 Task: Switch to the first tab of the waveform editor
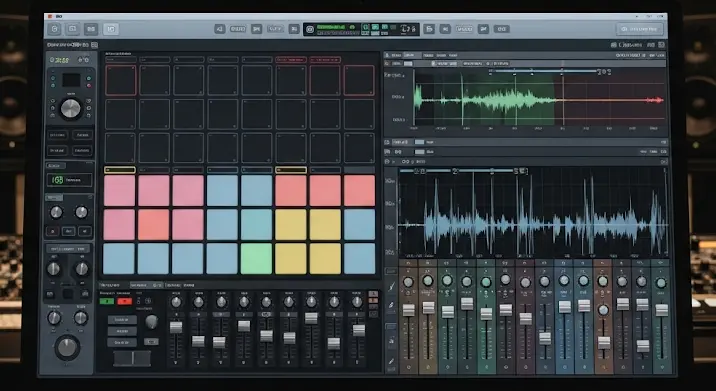tap(396, 55)
